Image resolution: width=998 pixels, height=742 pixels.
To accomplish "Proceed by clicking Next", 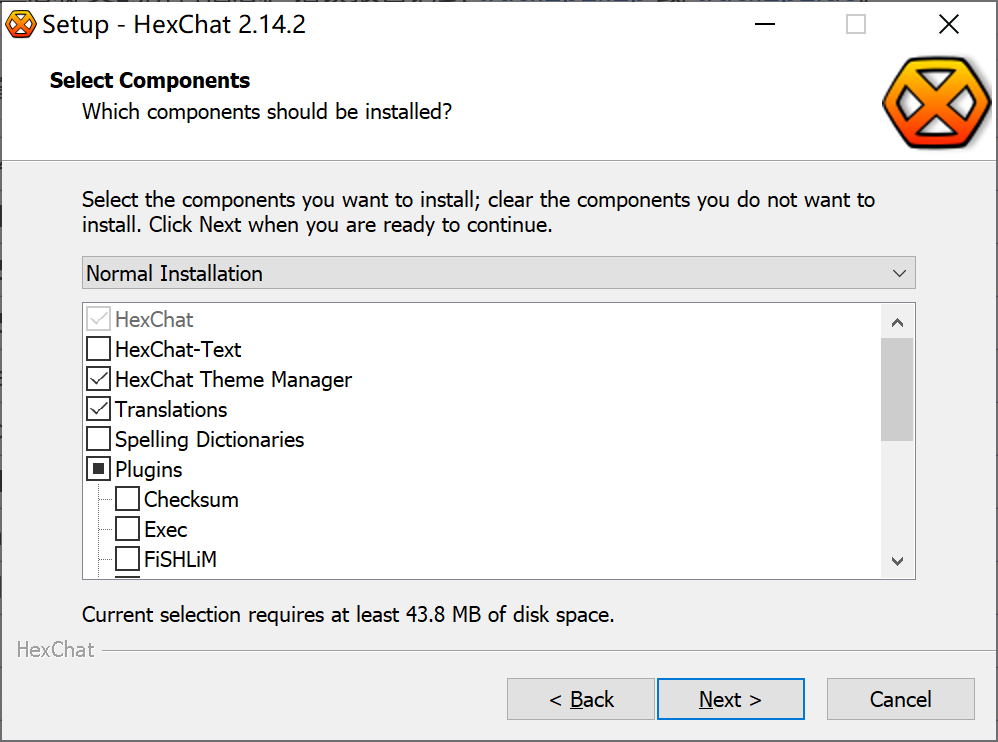I will (x=730, y=700).
